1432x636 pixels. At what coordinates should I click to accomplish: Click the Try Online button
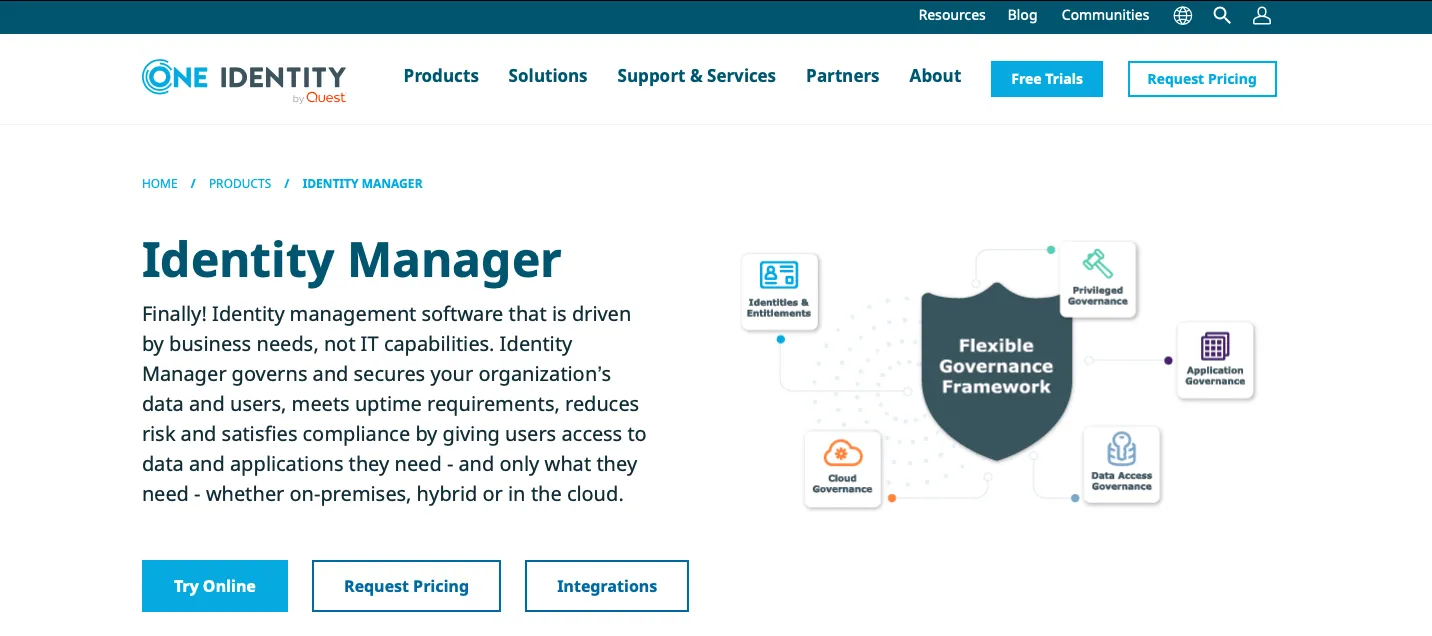[215, 586]
